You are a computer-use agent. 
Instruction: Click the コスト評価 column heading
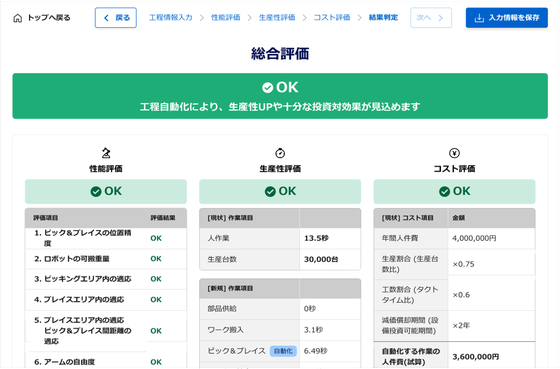point(454,169)
